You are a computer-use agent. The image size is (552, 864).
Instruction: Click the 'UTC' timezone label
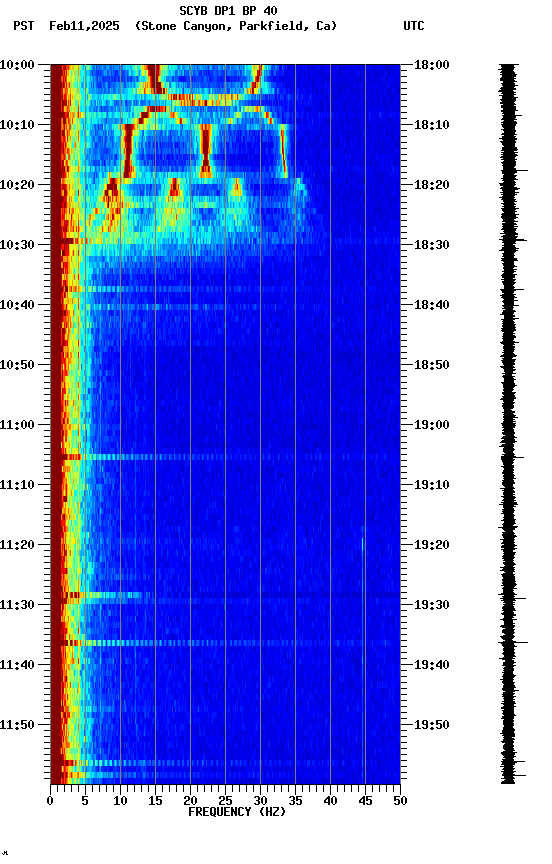point(414,26)
